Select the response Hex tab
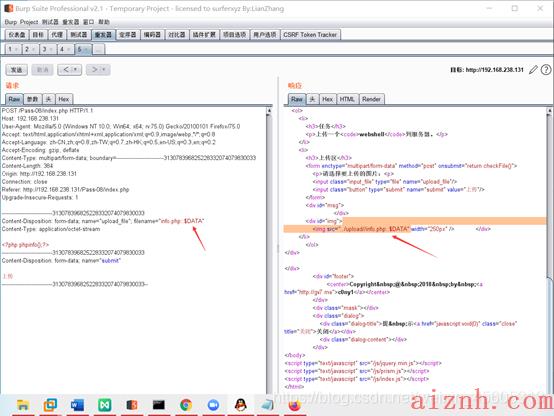Image resolution: width=554 pixels, height=416 pixels. coord(328,99)
